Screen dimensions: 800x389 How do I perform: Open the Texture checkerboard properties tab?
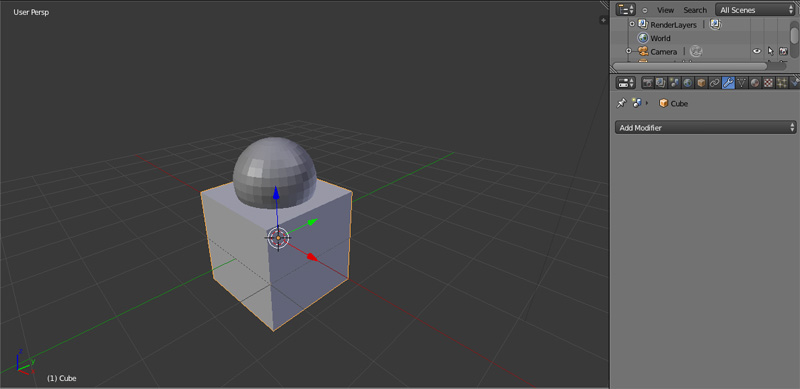pos(768,83)
